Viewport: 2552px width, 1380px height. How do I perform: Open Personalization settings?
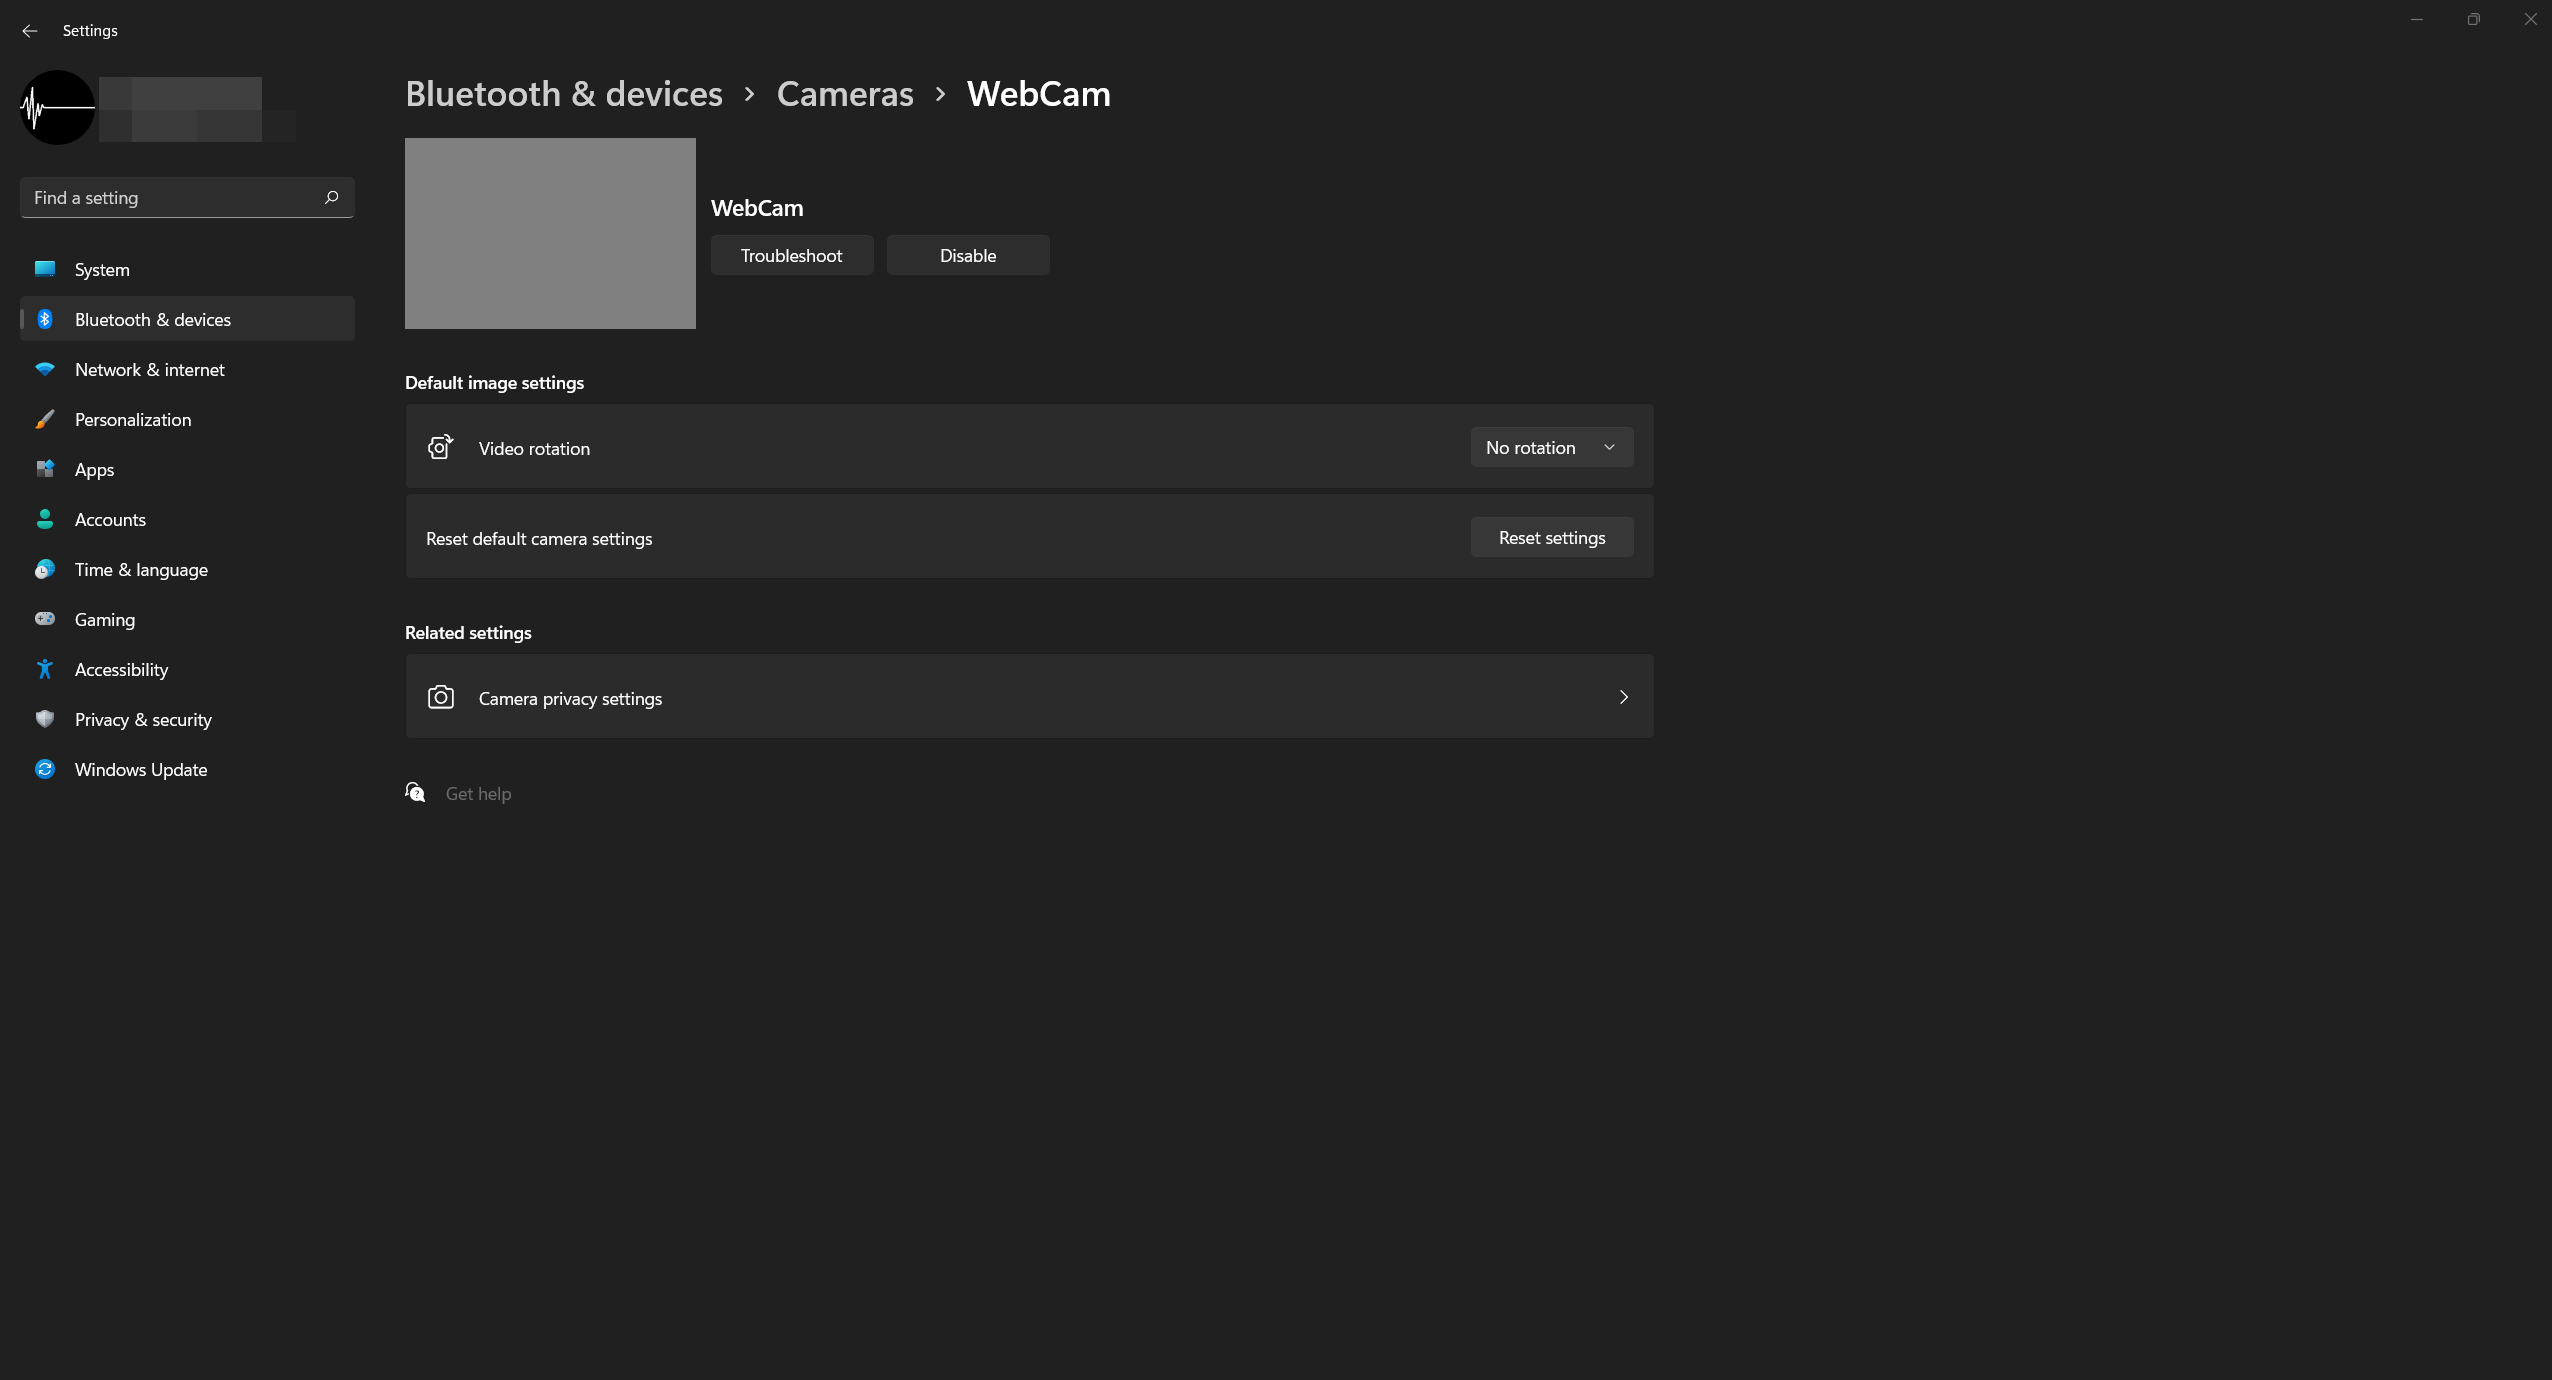(187, 419)
